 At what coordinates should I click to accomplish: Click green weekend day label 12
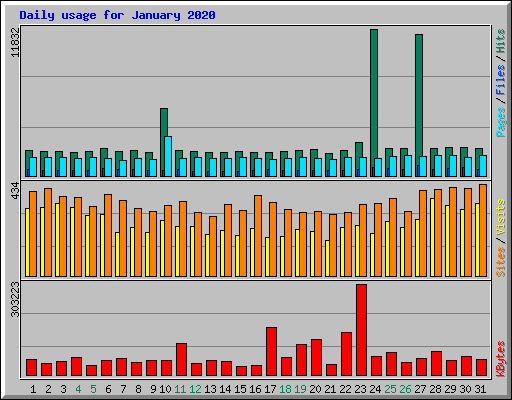coord(195,389)
